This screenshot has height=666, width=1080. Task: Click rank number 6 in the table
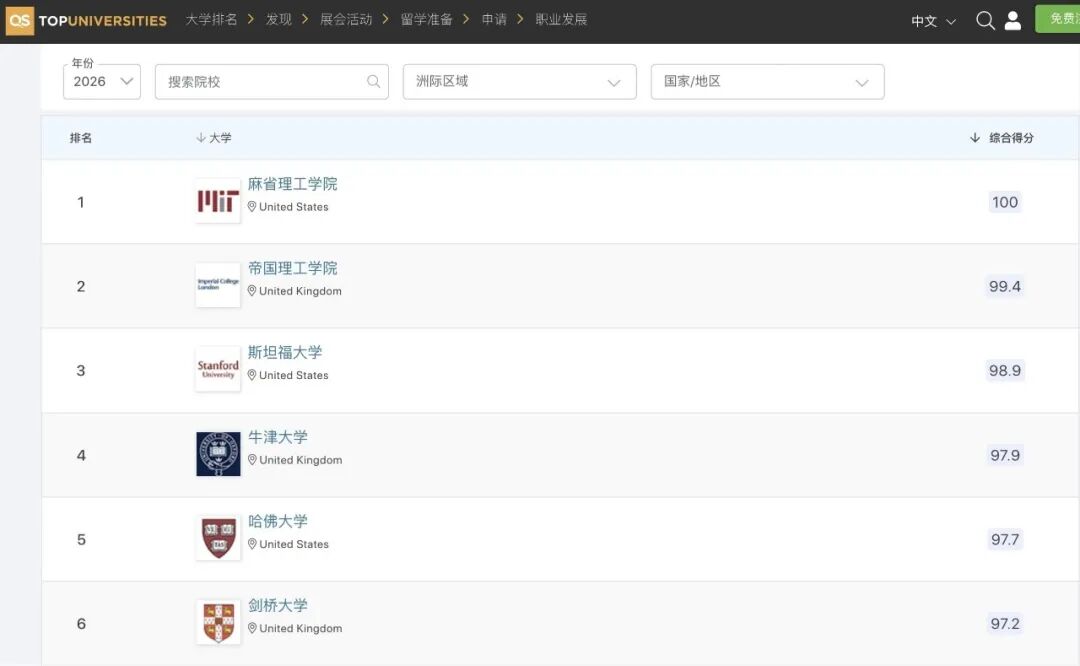click(x=81, y=623)
